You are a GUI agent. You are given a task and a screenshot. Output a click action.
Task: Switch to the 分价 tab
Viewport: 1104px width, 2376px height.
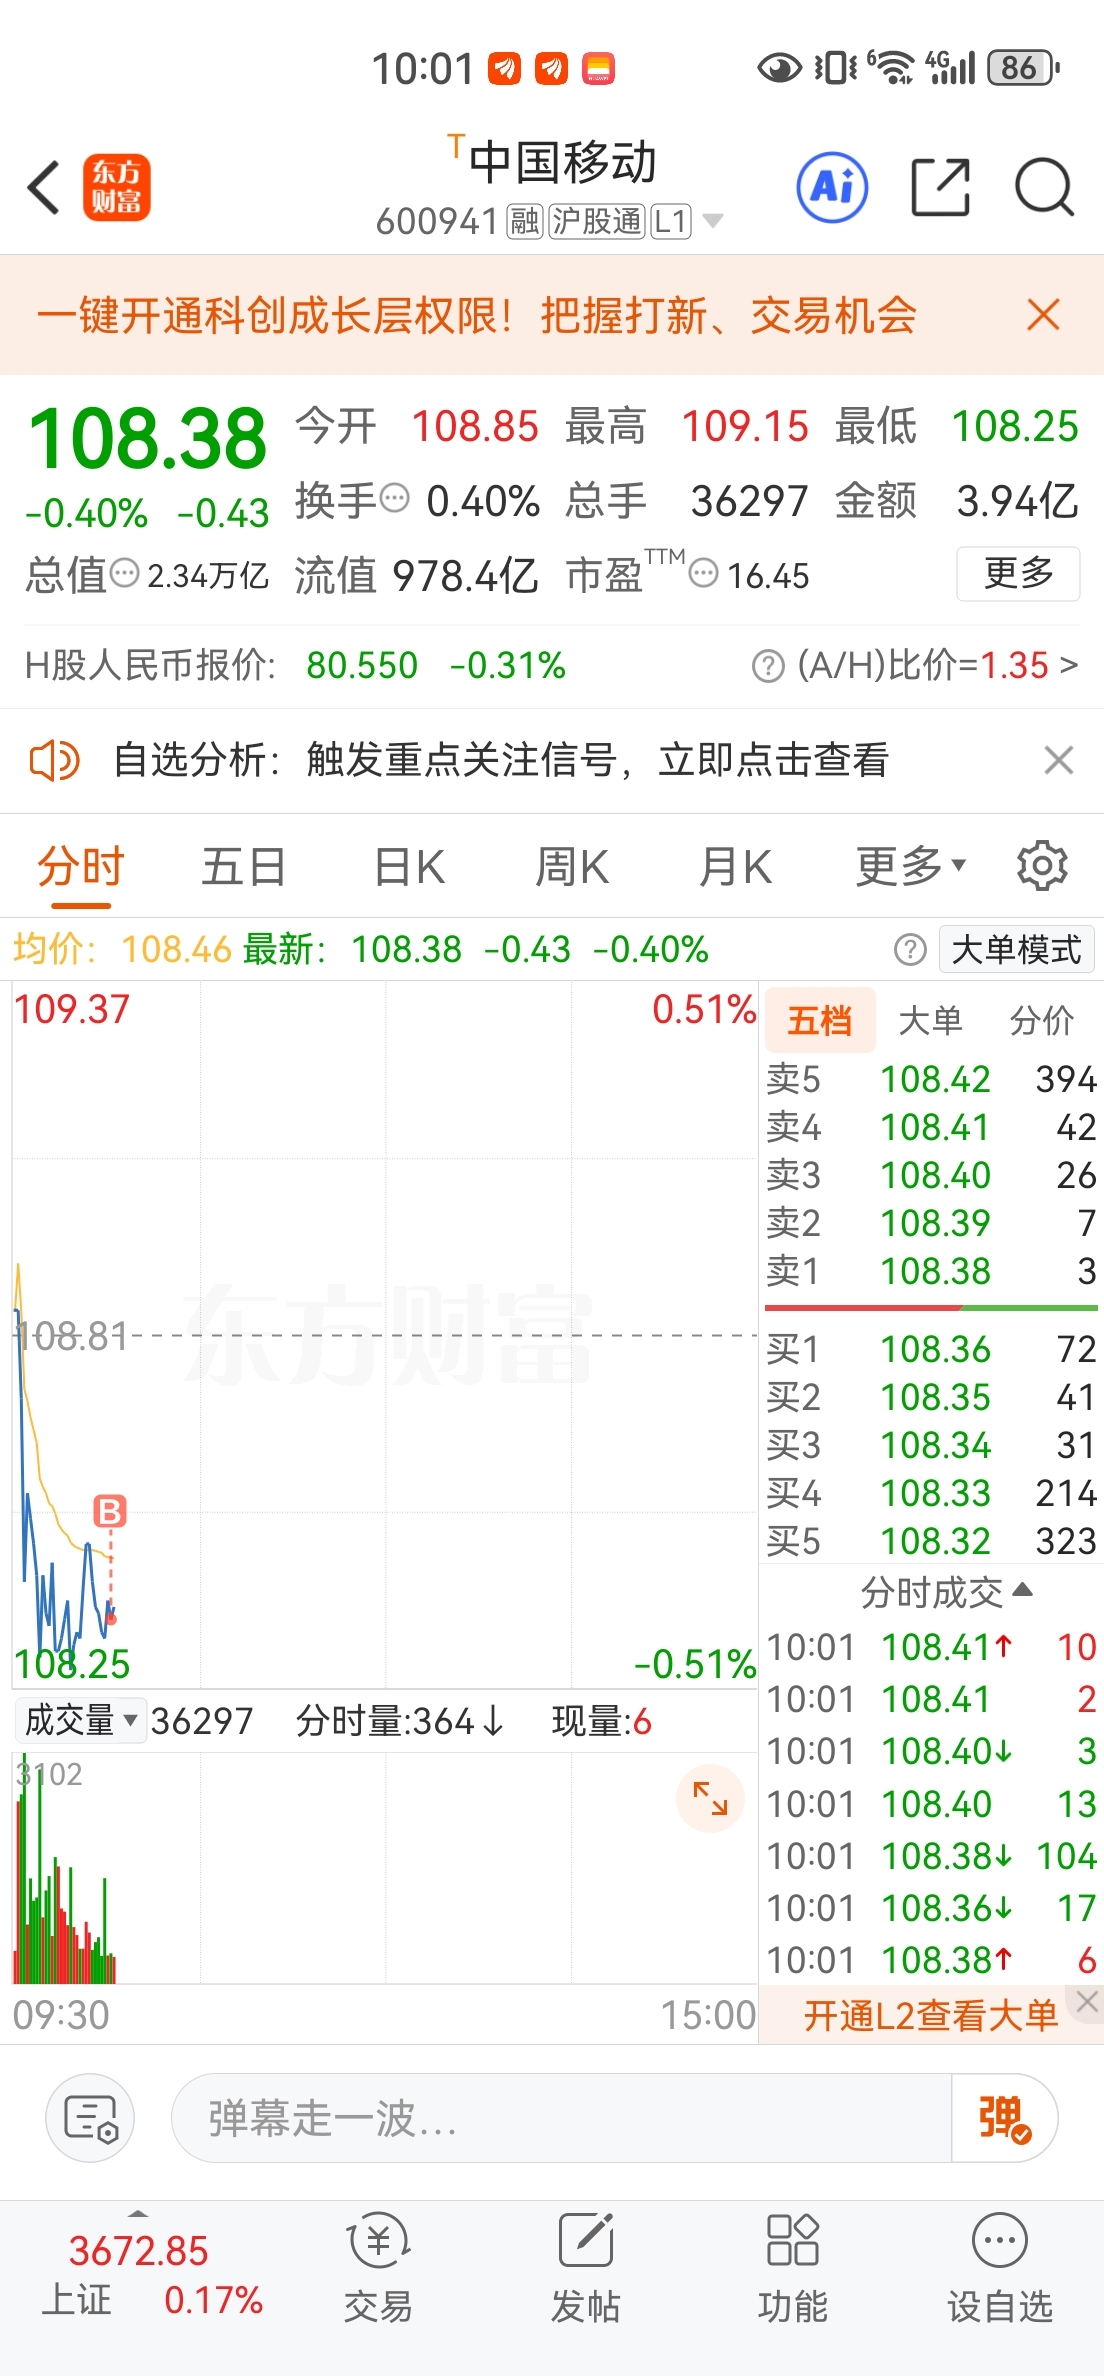(1042, 1020)
